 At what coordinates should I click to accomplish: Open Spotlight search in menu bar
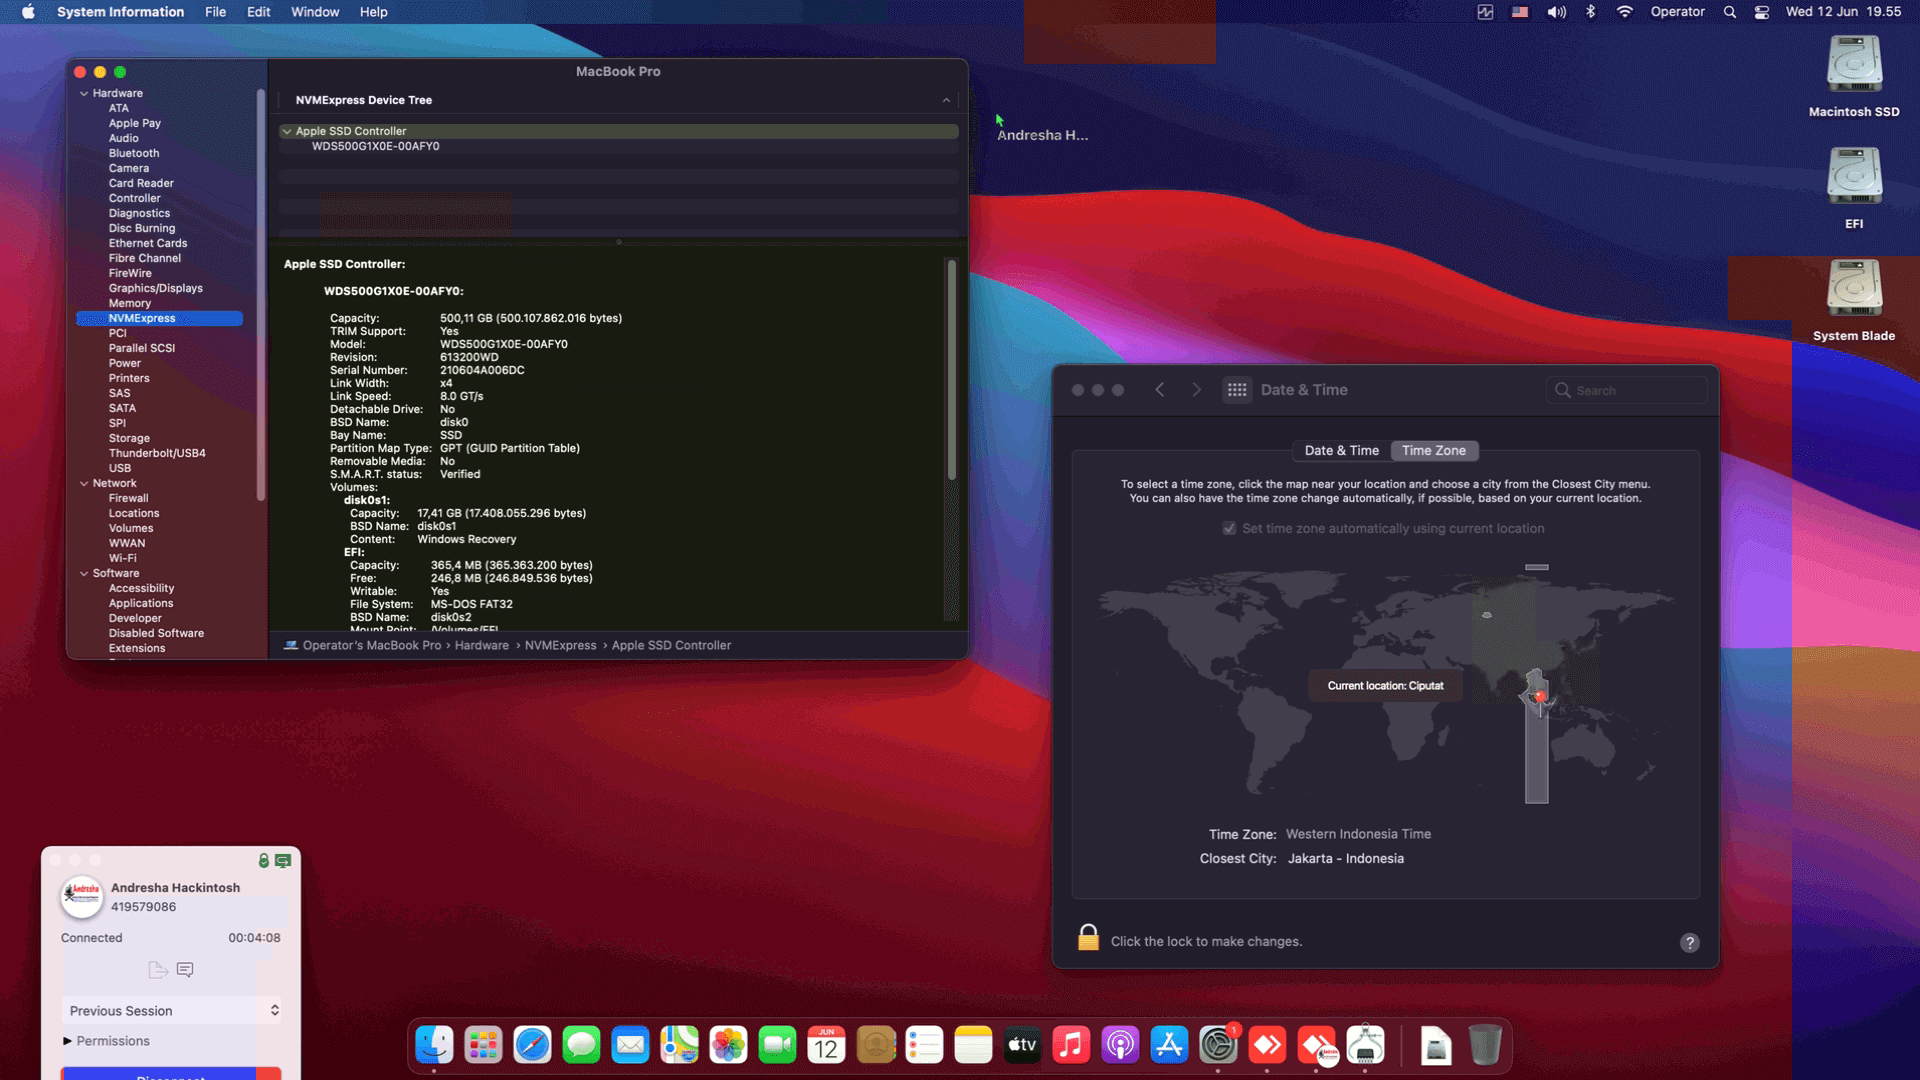[1729, 12]
